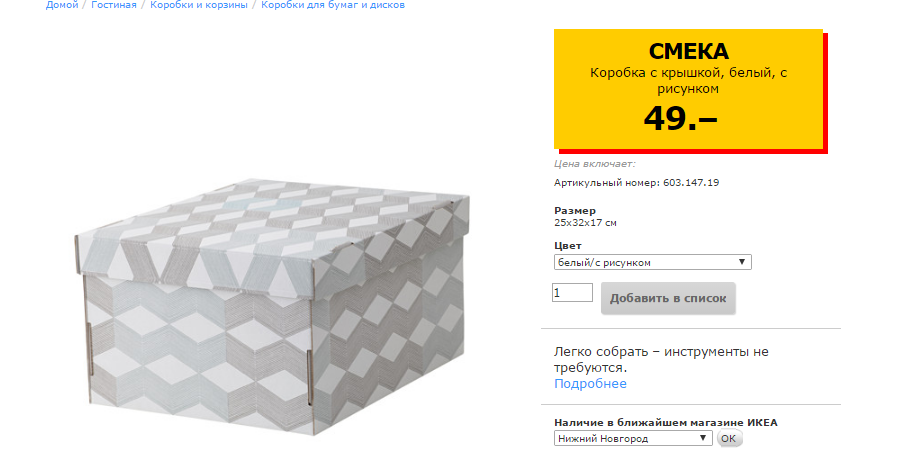The width and height of the screenshot is (914, 469).
Task: Click arrow of the store selection dropdown
Action: coord(703,439)
